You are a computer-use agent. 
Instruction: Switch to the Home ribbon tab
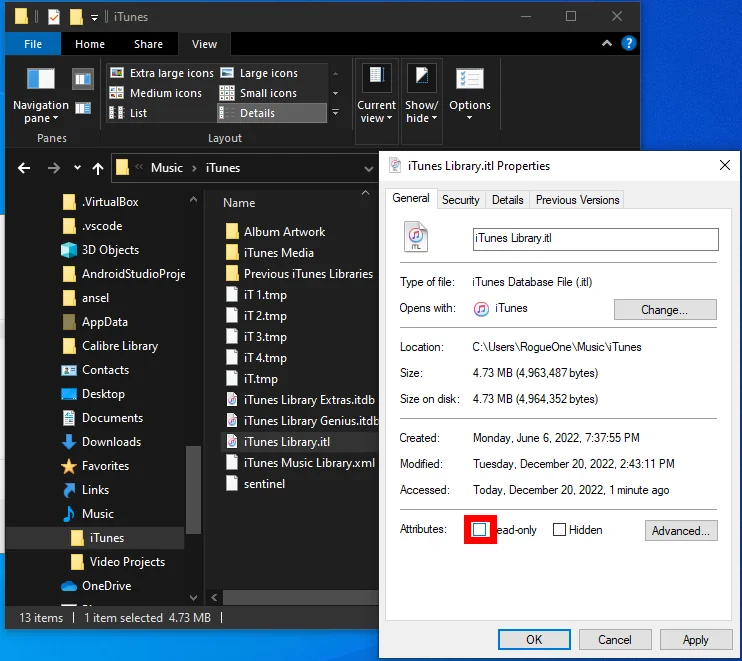pos(90,44)
